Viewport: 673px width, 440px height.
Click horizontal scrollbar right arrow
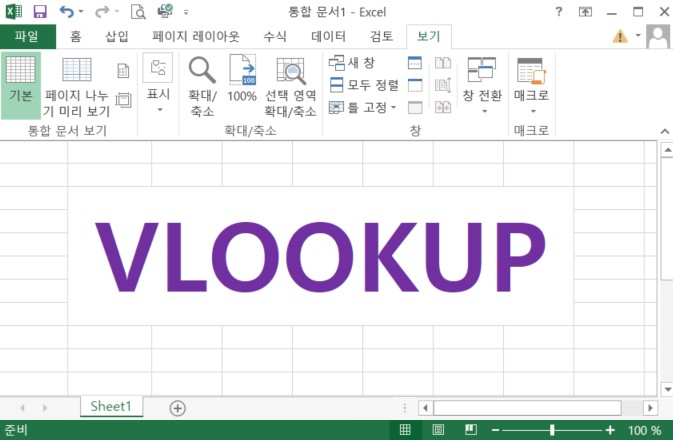coord(650,408)
